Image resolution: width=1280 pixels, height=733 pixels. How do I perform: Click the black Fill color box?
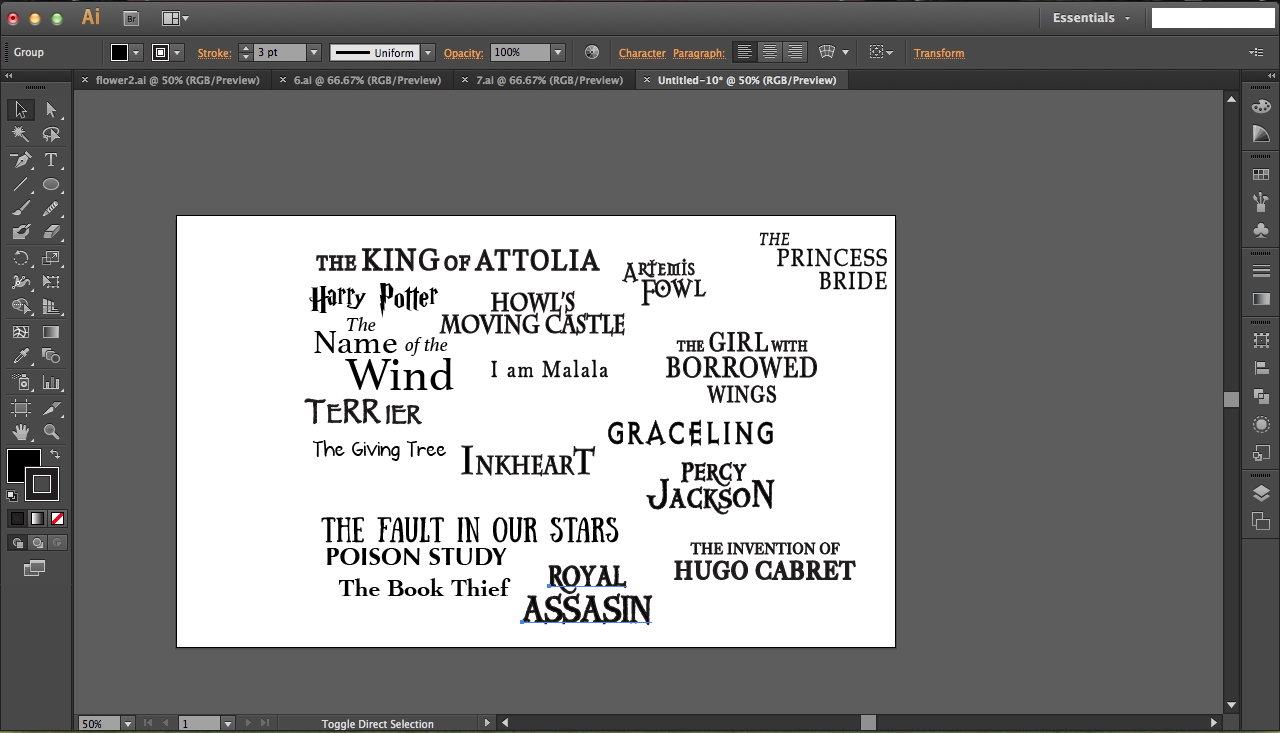click(x=23, y=465)
